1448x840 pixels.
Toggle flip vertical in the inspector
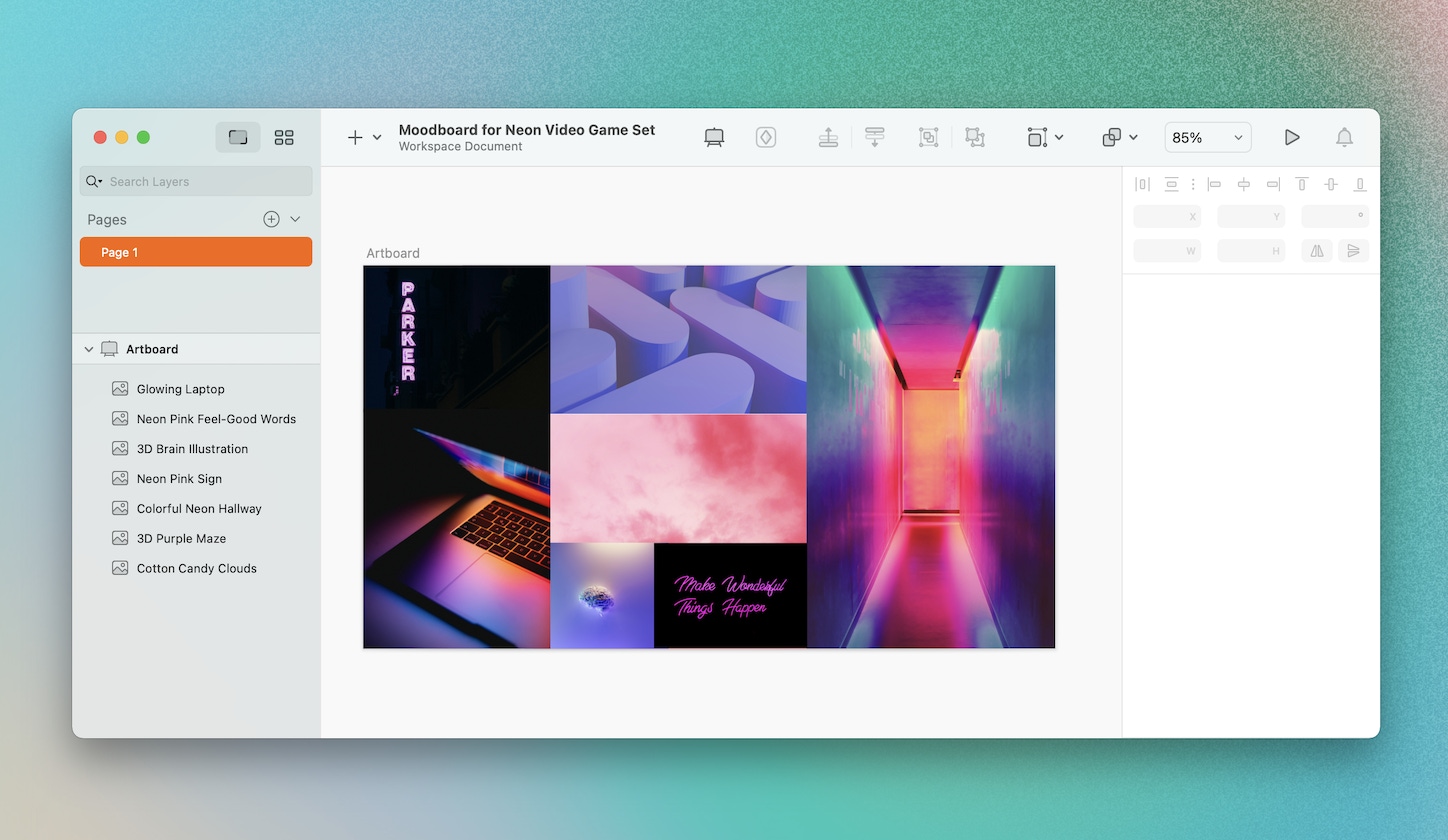coord(1354,251)
